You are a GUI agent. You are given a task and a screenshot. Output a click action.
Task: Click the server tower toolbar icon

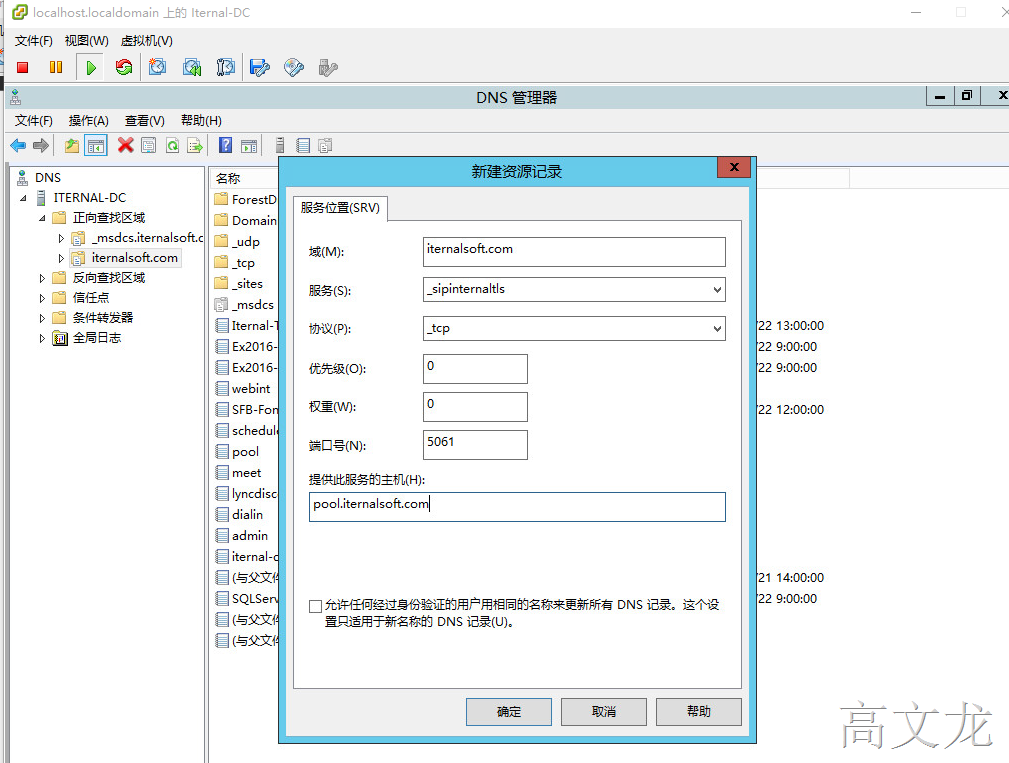tap(279, 145)
